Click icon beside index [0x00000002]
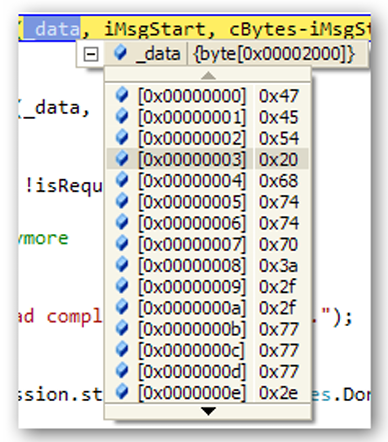This screenshot has width=388, height=442. coord(122,138)
